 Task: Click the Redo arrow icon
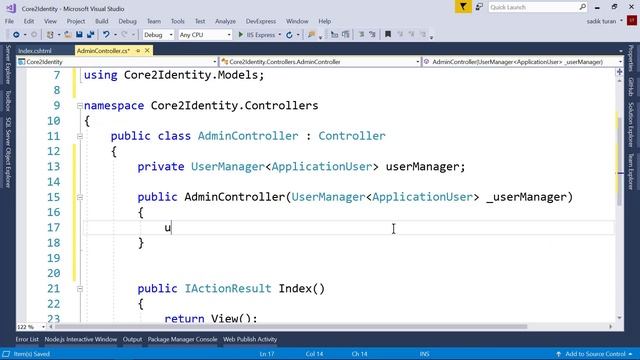124,35
